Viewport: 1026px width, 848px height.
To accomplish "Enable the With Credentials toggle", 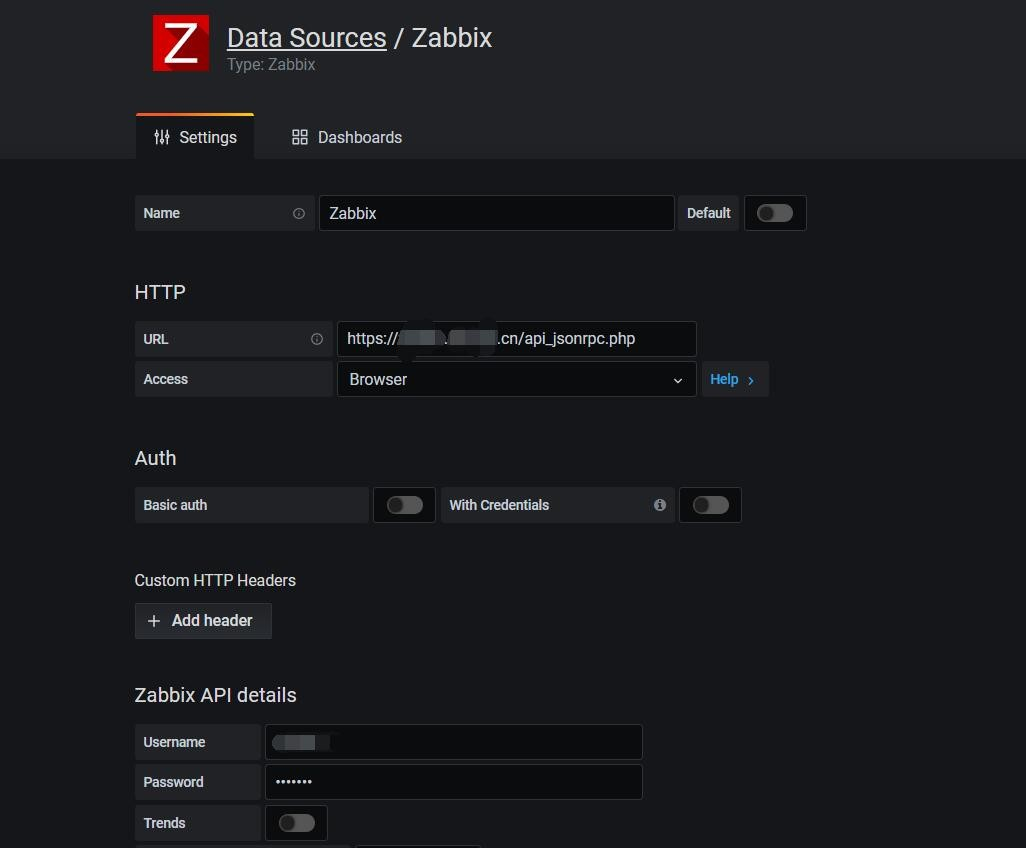I will pos(711,505).
